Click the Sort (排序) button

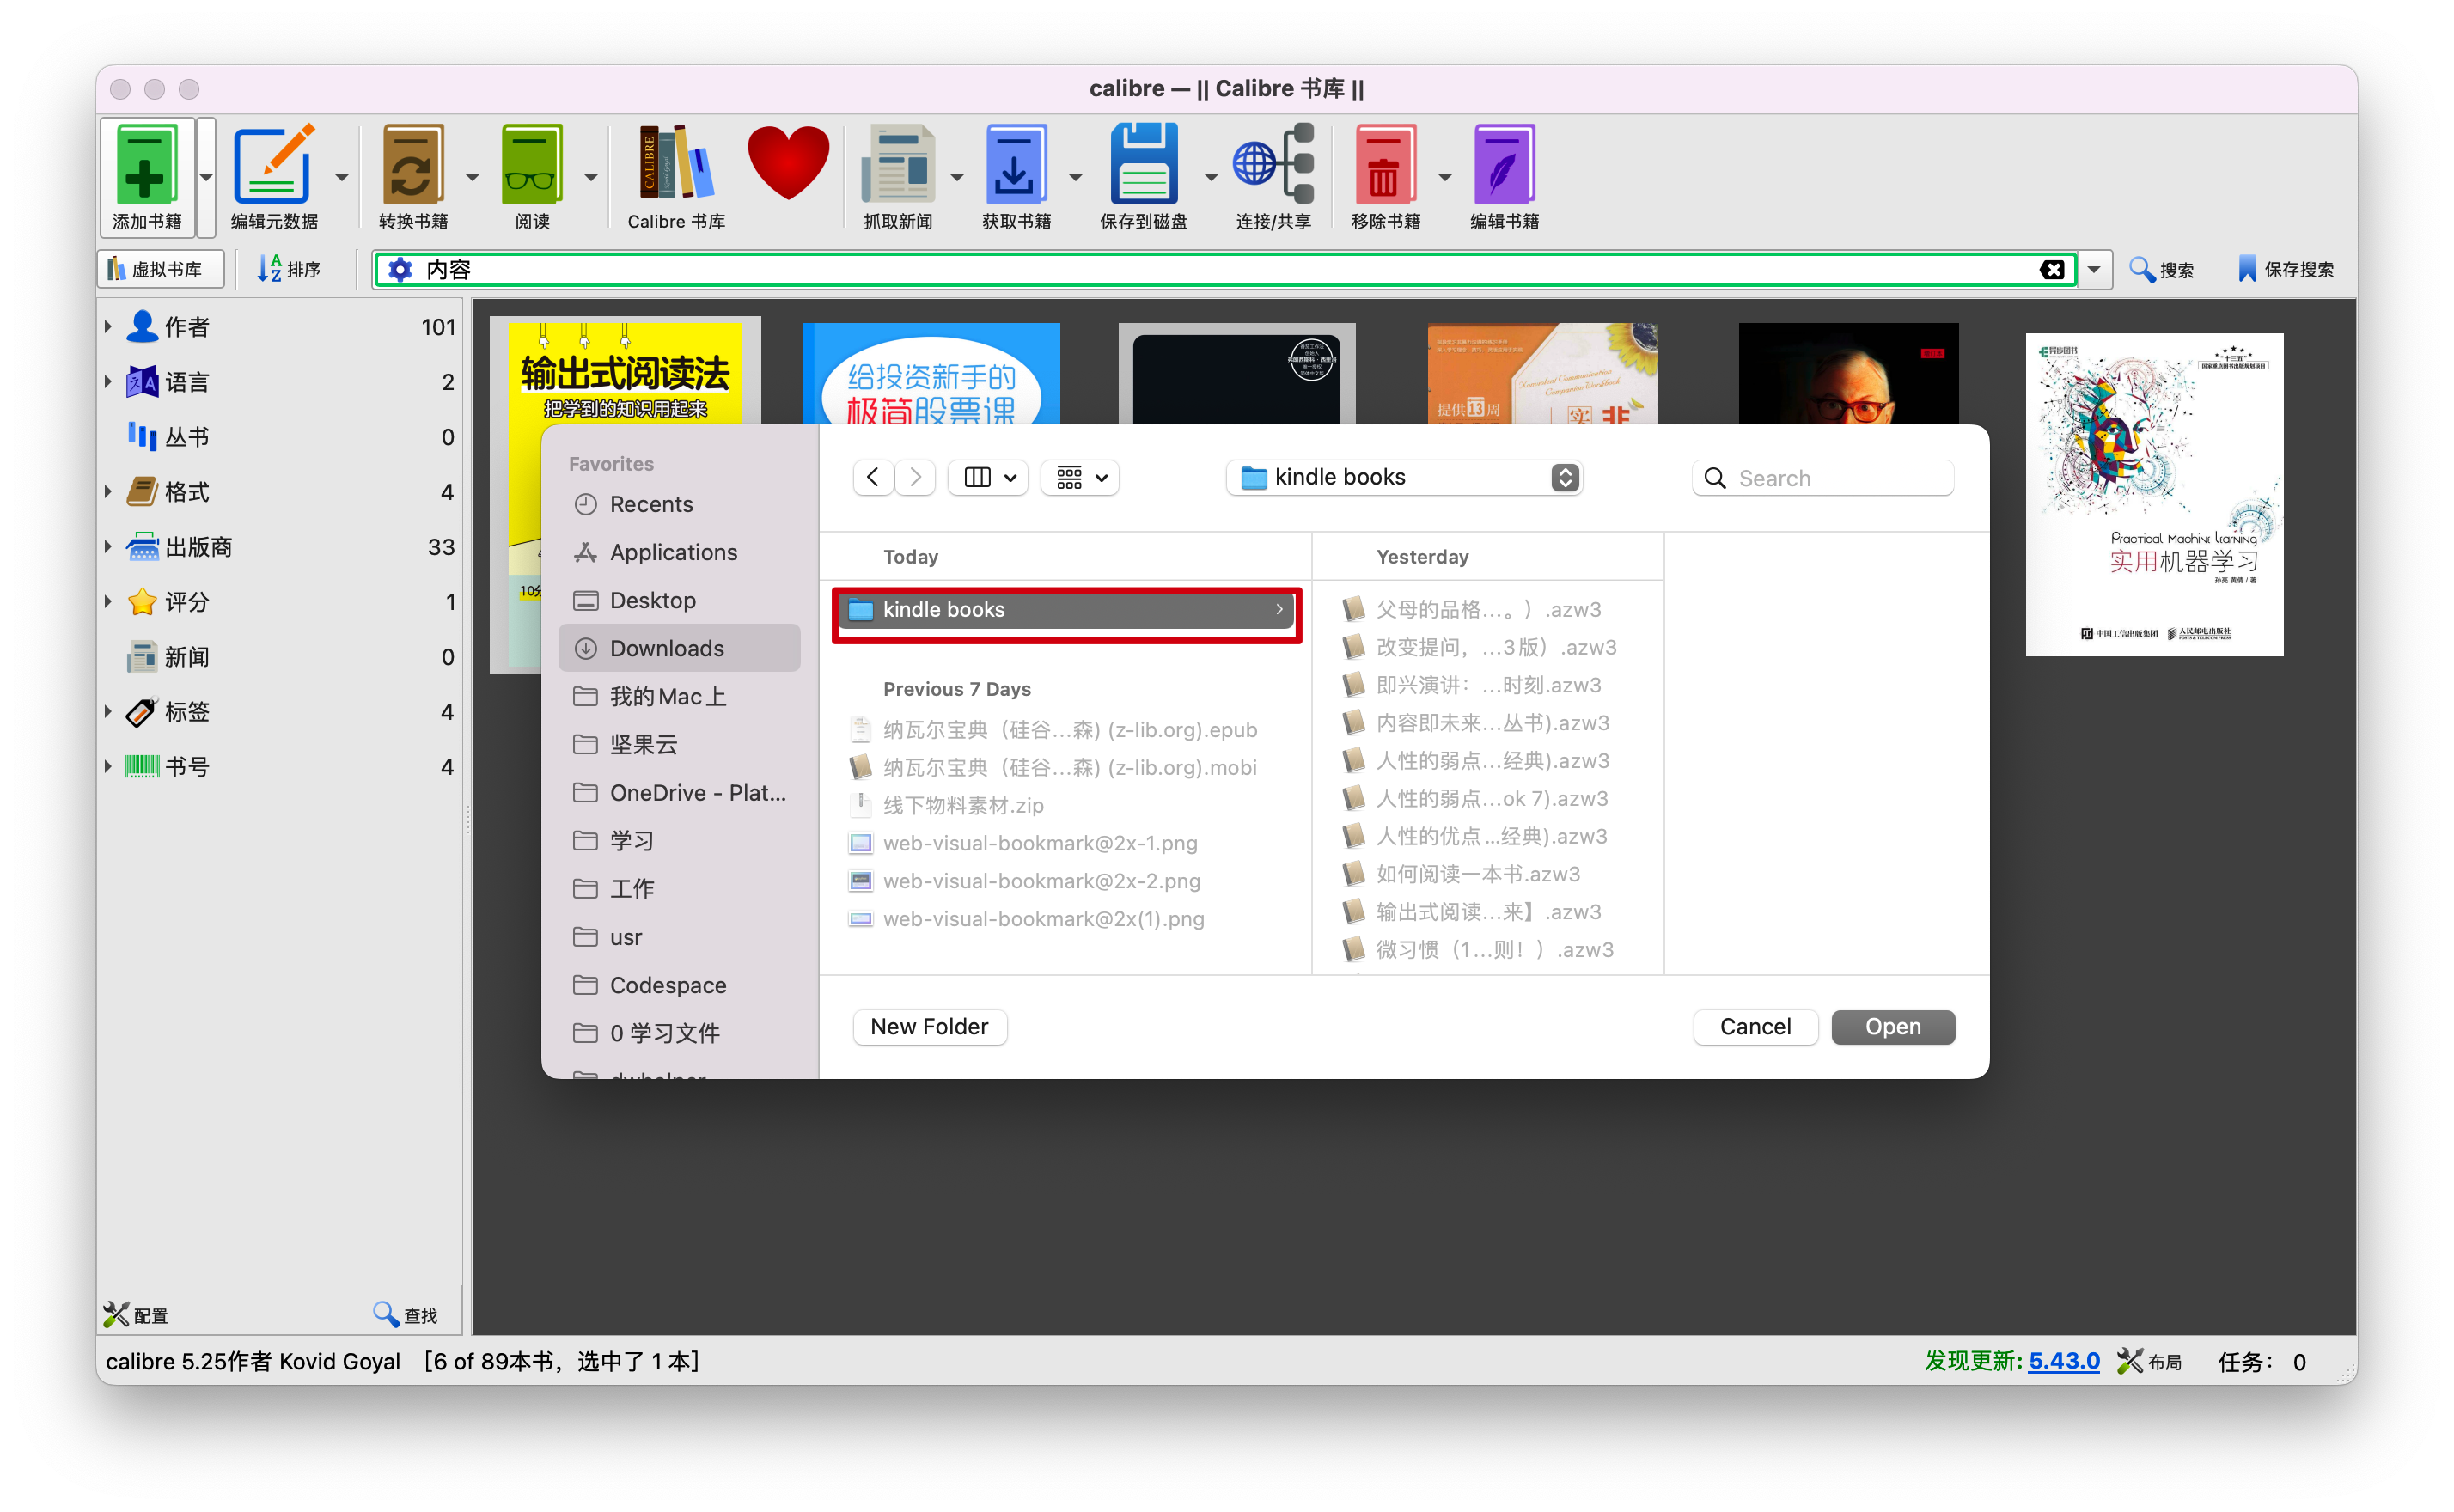(x=288, y=269)
